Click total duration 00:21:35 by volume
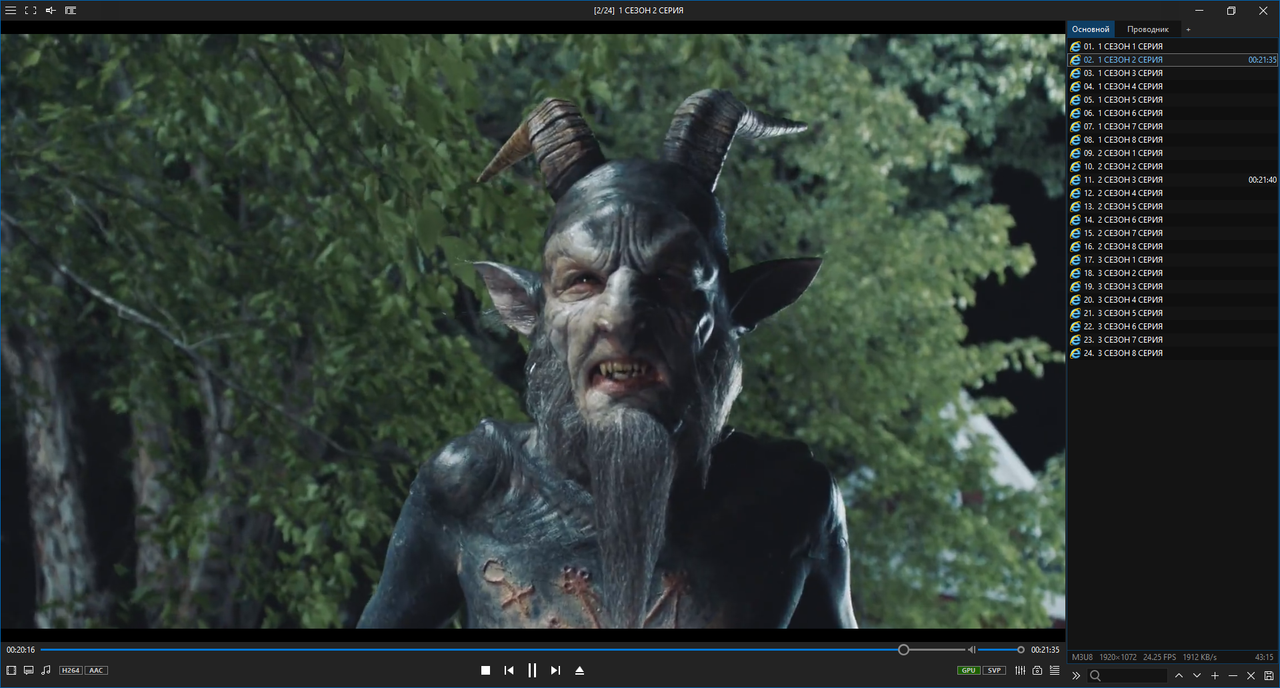This screenshot has height=688, width=1280. click(1045, 650)
